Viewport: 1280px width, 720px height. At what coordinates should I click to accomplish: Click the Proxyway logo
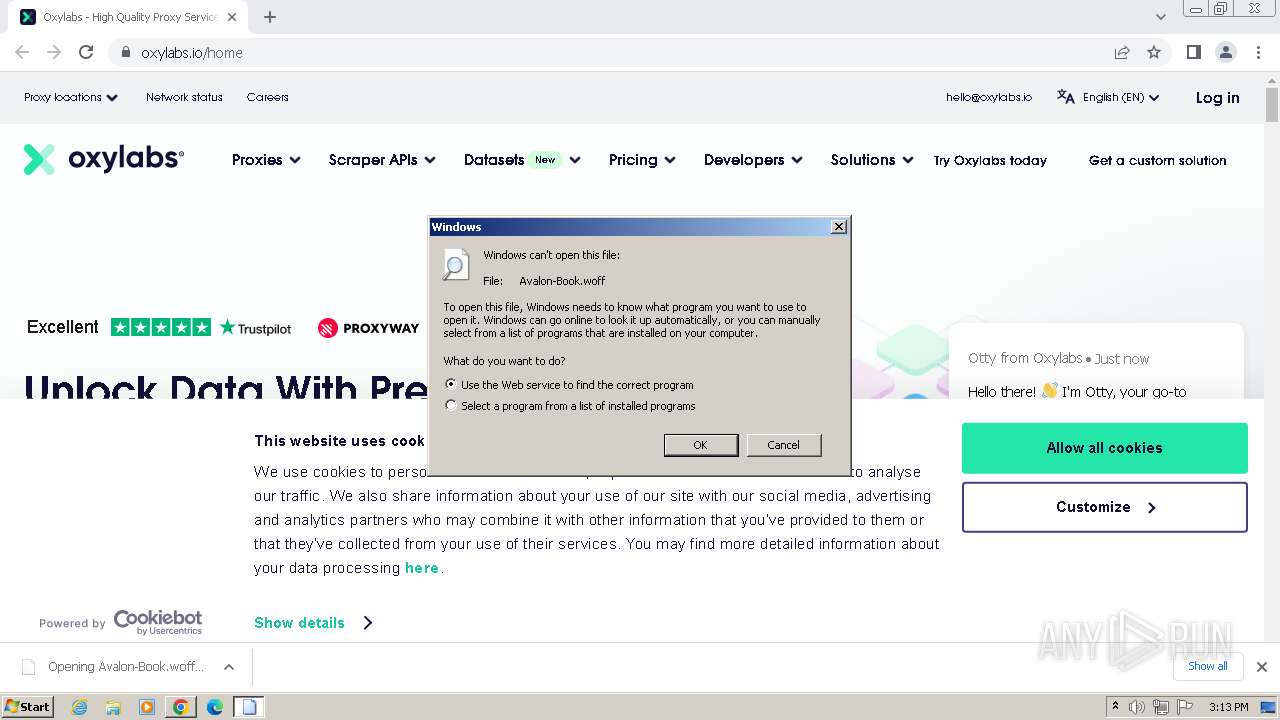tap(368, 328)
